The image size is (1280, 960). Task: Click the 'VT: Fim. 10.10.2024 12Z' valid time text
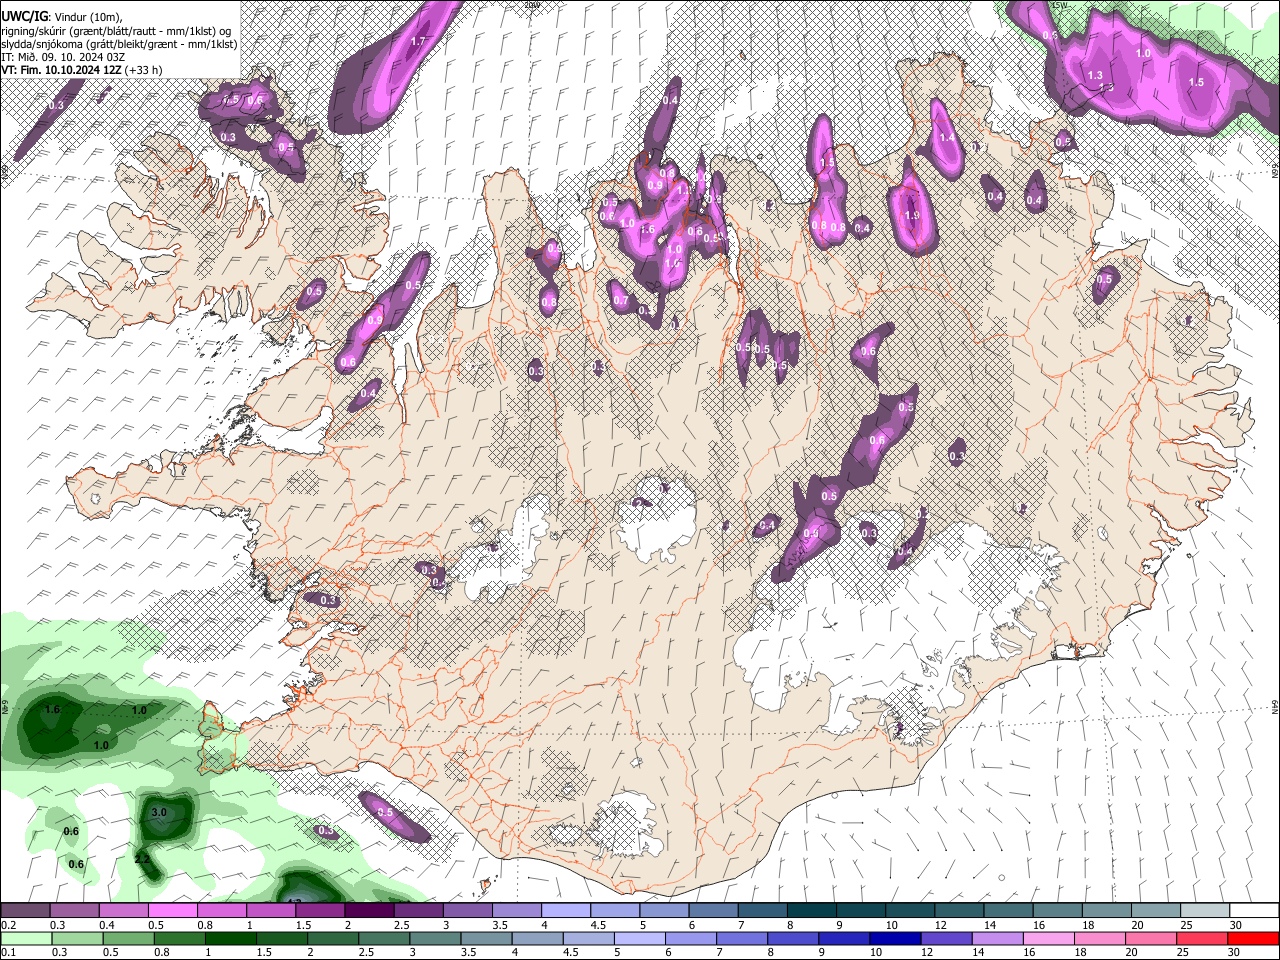62,70
